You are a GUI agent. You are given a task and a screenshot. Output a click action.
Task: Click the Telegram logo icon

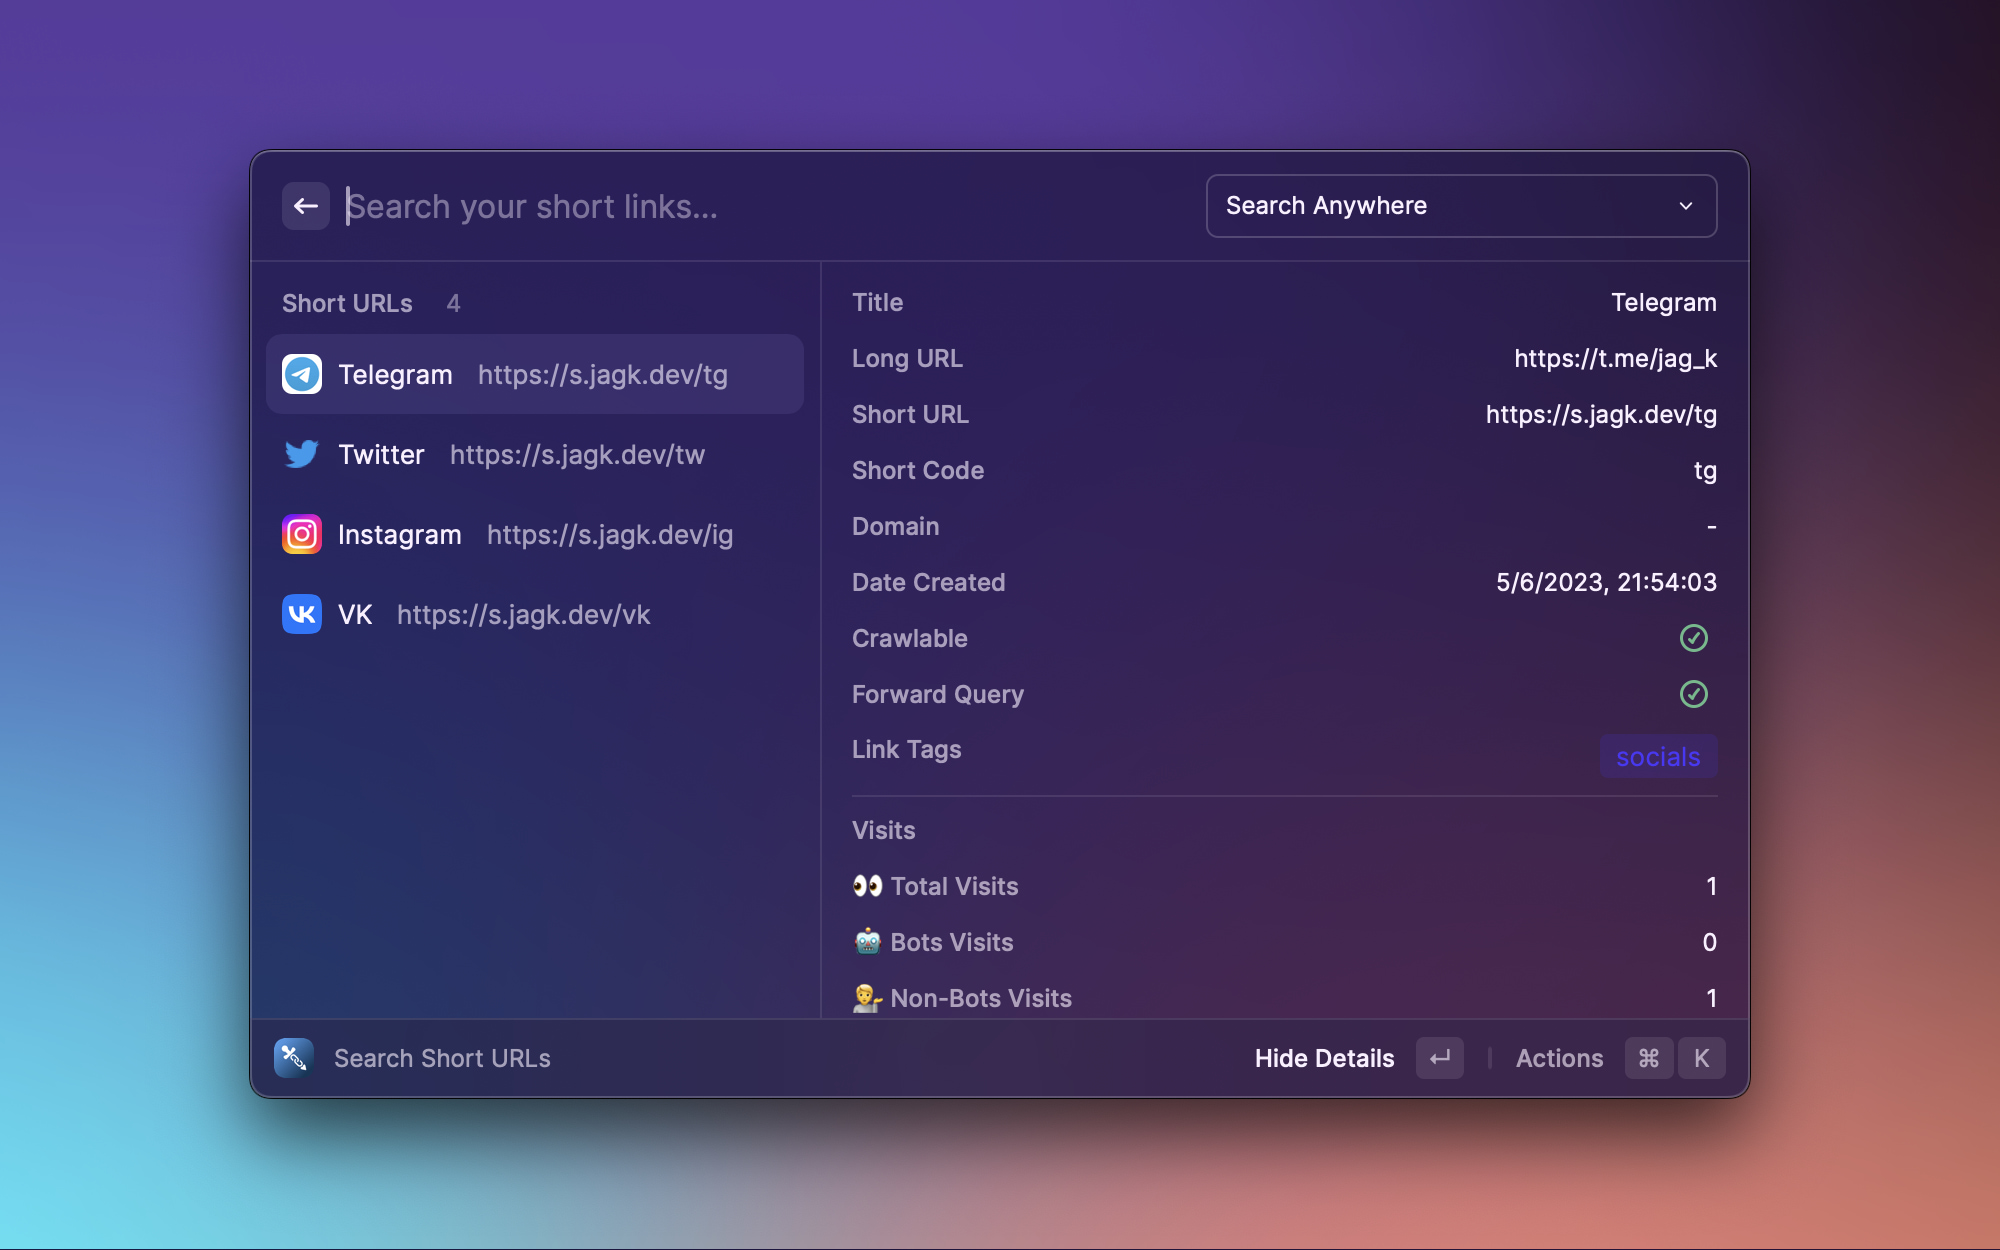(x=302, y=375)
